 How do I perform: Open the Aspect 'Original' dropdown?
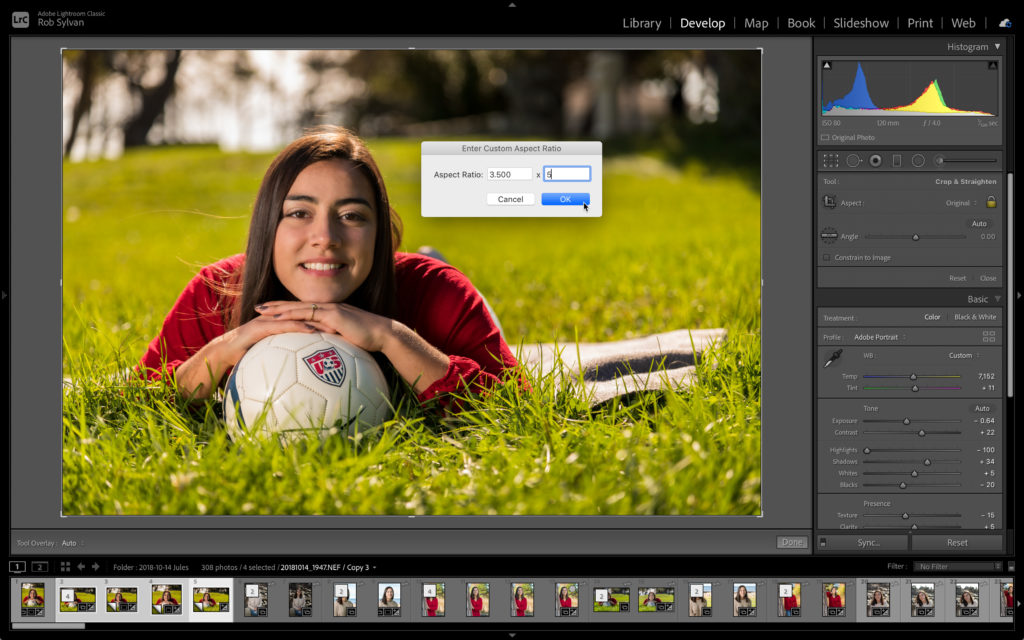960,203
